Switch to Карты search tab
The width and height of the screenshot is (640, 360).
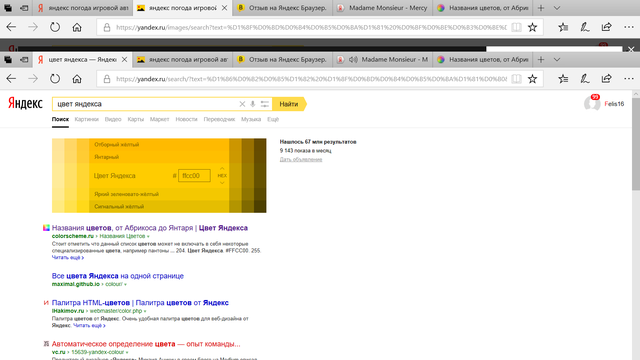tap(136, 119)
